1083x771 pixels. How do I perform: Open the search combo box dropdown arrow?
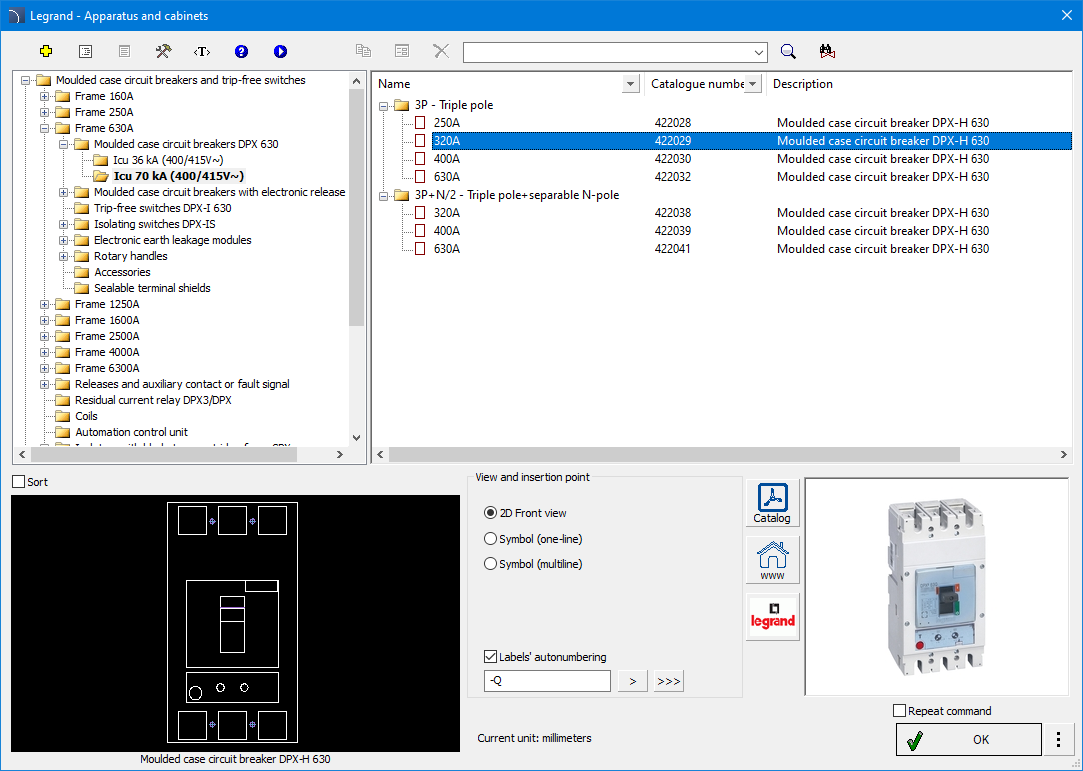pyautogui.click(x=758, y=52)
